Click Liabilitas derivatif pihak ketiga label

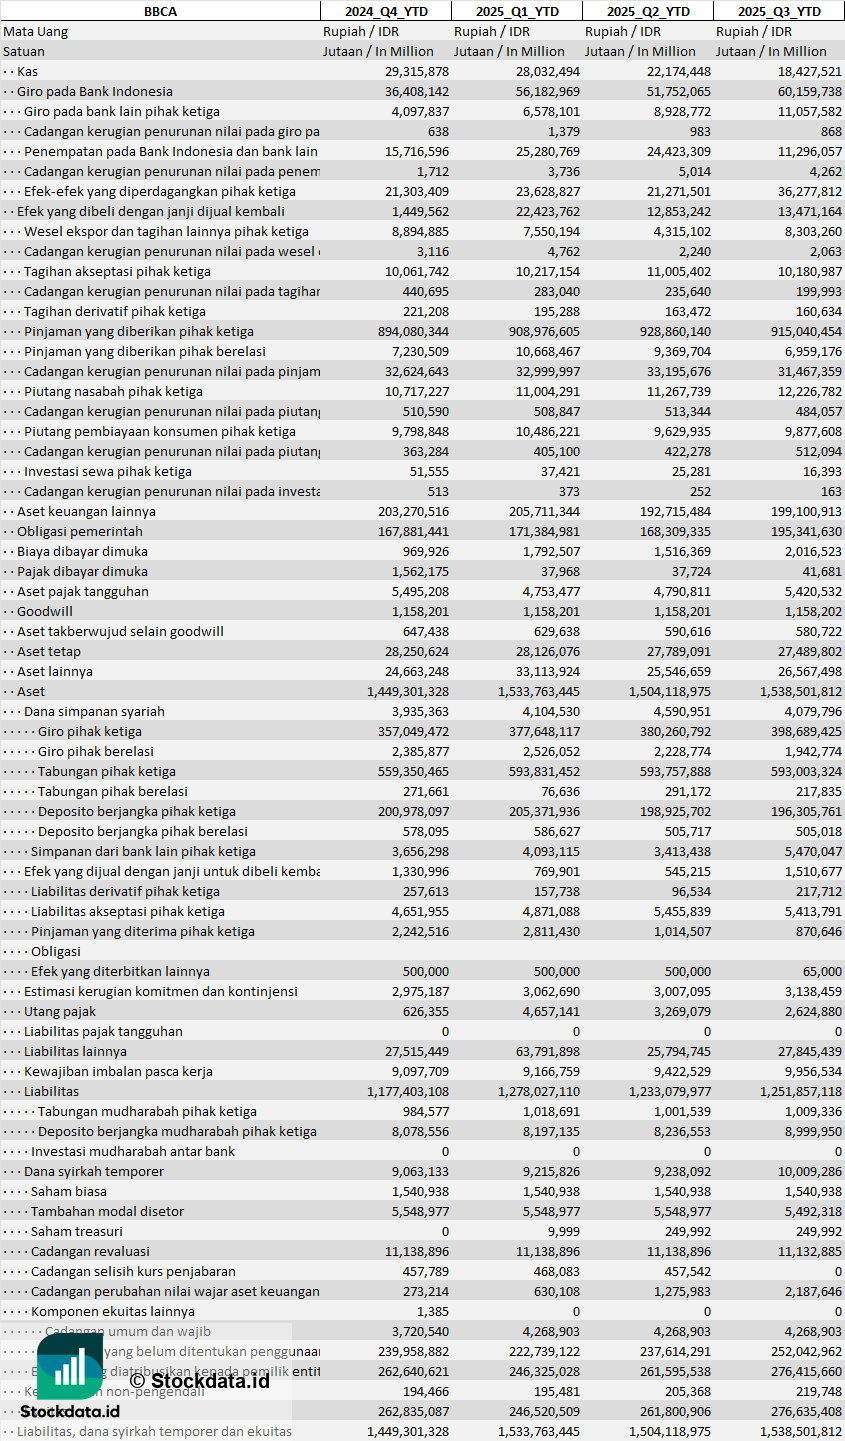[125, 891]
